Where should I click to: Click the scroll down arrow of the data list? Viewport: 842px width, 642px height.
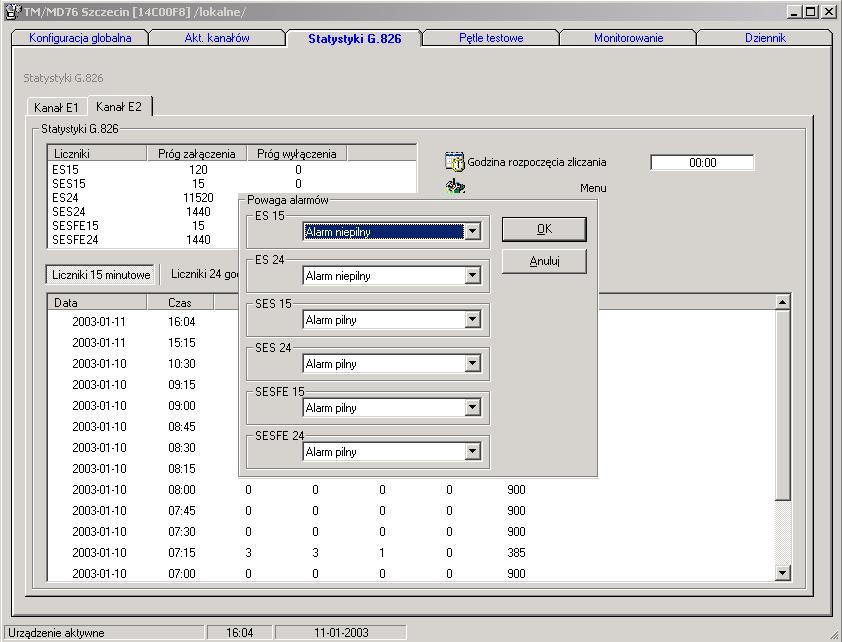click(783, 573)
